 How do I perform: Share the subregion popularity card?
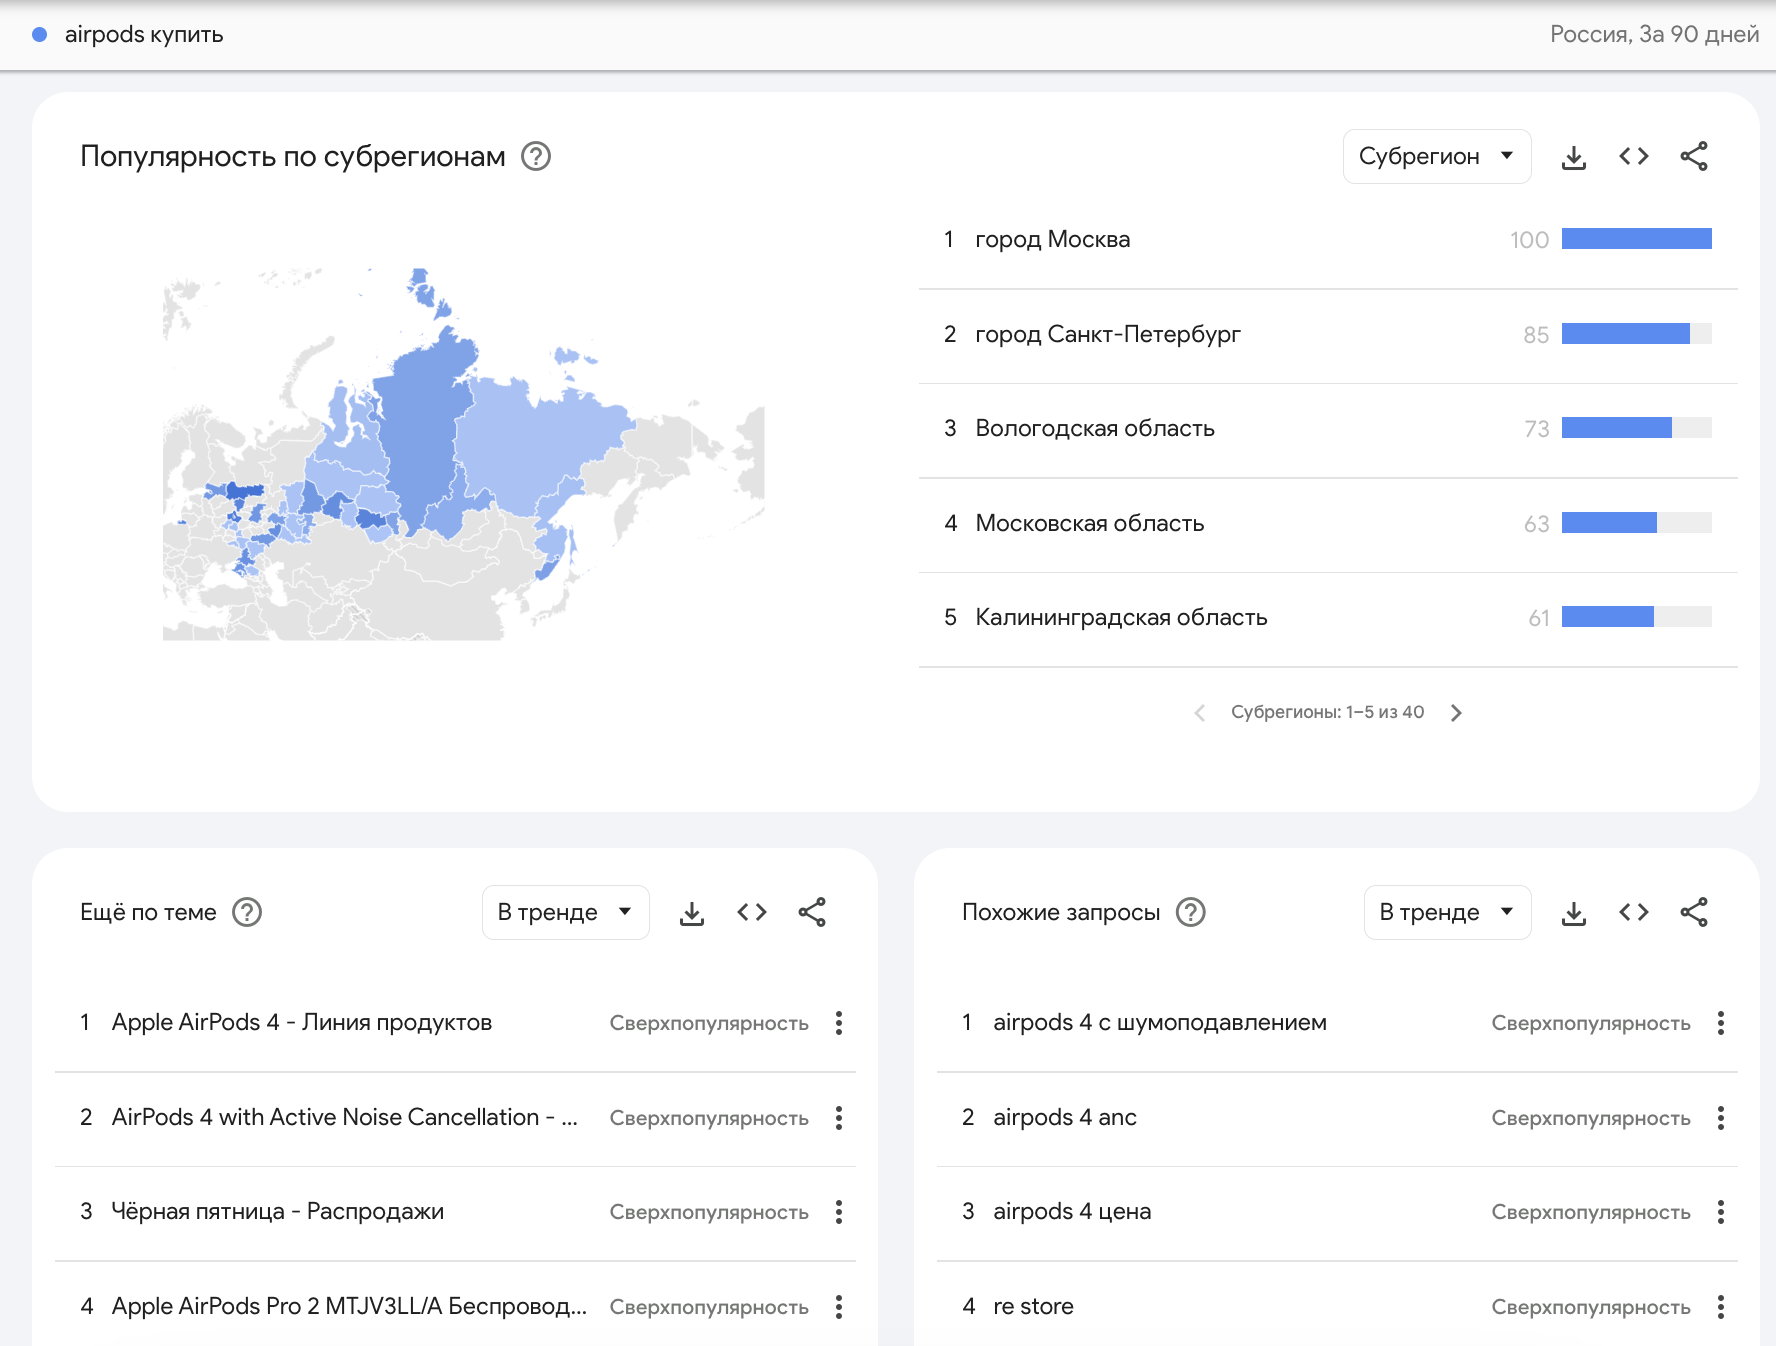click(1694, 156)
